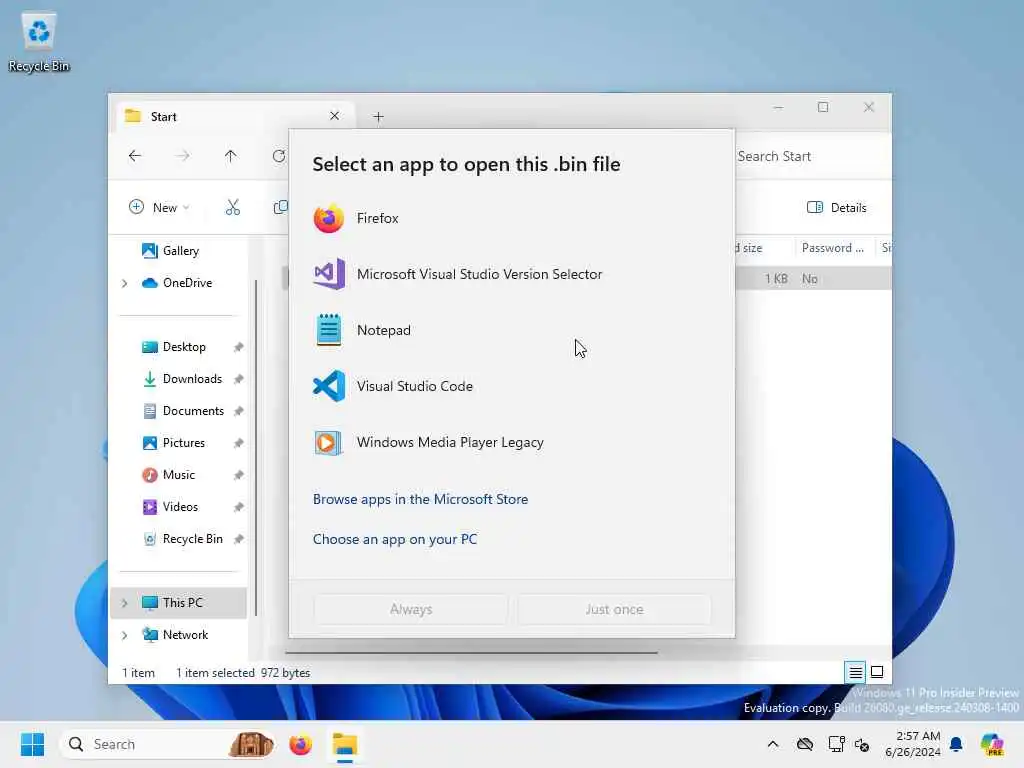Select the Recycle Bin desktop icon
The width and height of the screenshot is (1024, 768).
click(39, 41)
